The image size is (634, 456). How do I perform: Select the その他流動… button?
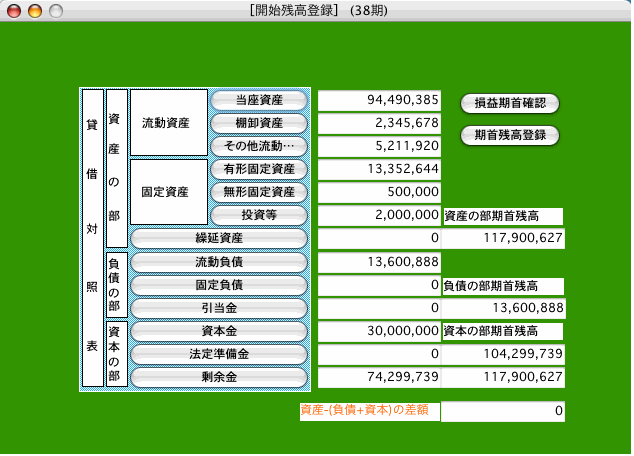(x=259, y=146)
